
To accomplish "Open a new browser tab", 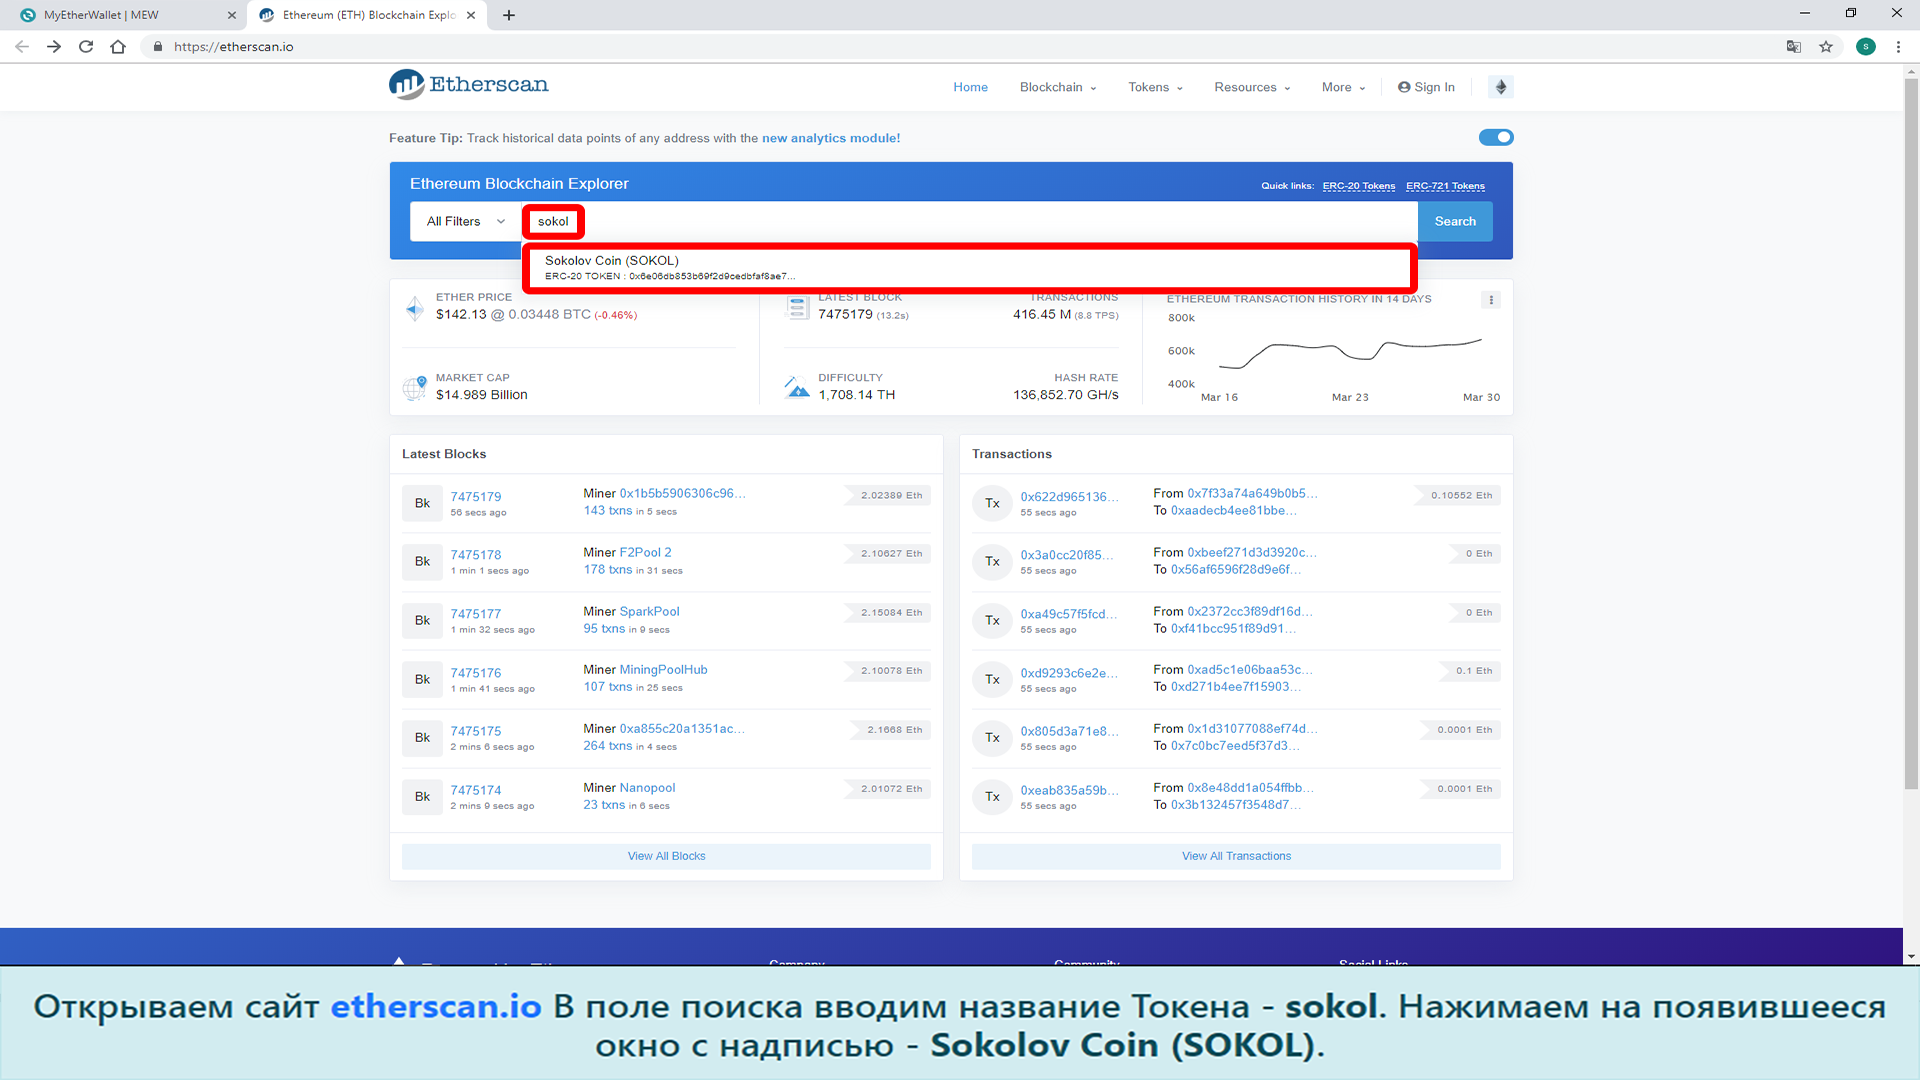I will (509, 15).
